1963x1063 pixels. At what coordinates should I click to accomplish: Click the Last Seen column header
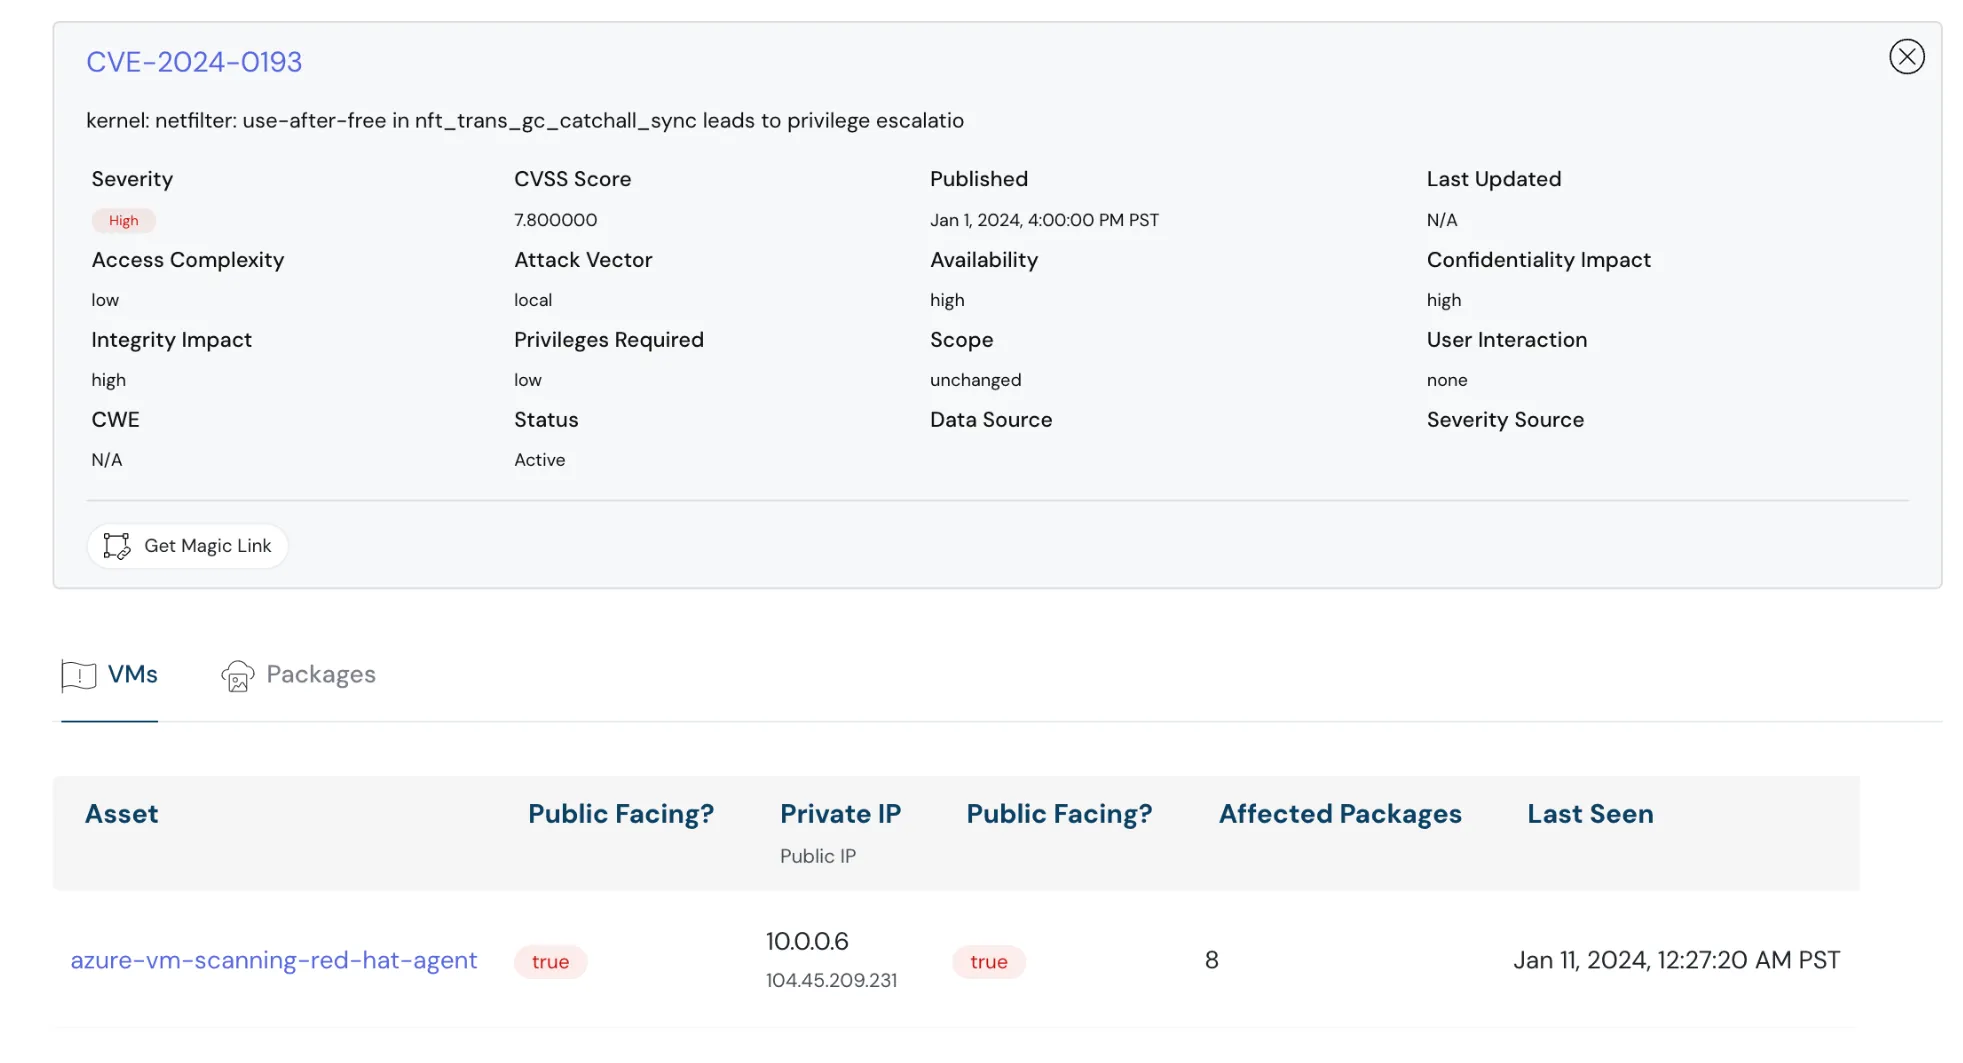(x=1589, y=814)
